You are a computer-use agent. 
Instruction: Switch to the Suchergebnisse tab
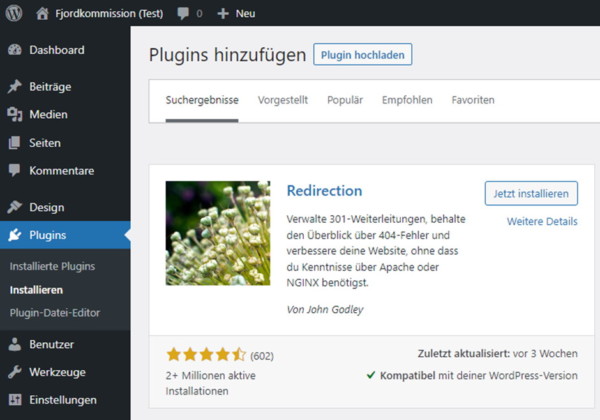click(202, 100)
